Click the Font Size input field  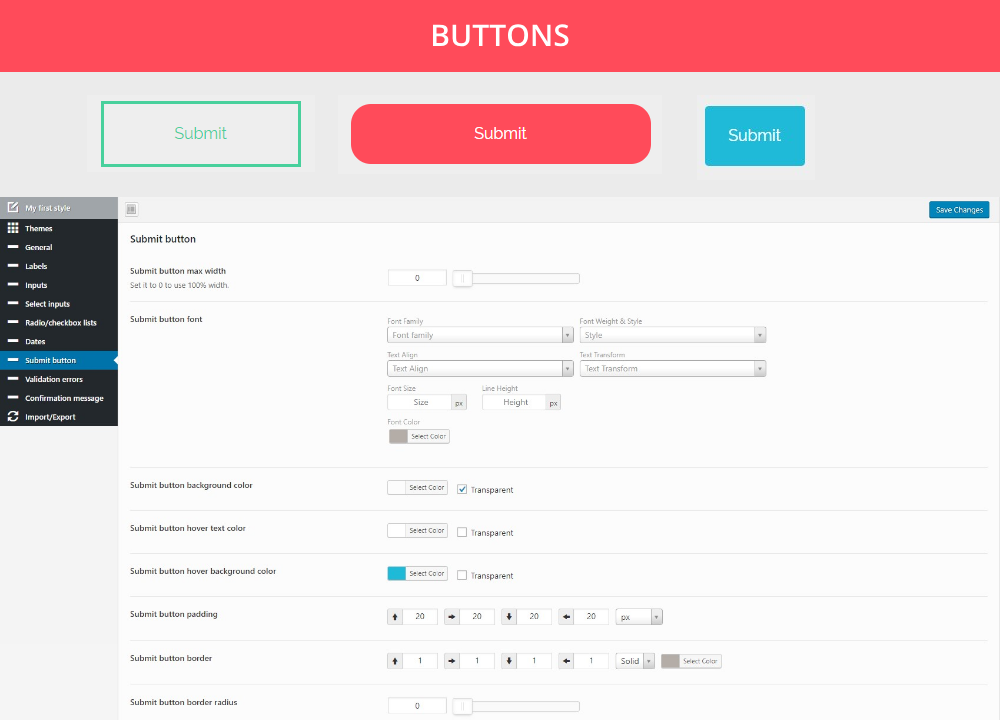[x=420, y=402]
